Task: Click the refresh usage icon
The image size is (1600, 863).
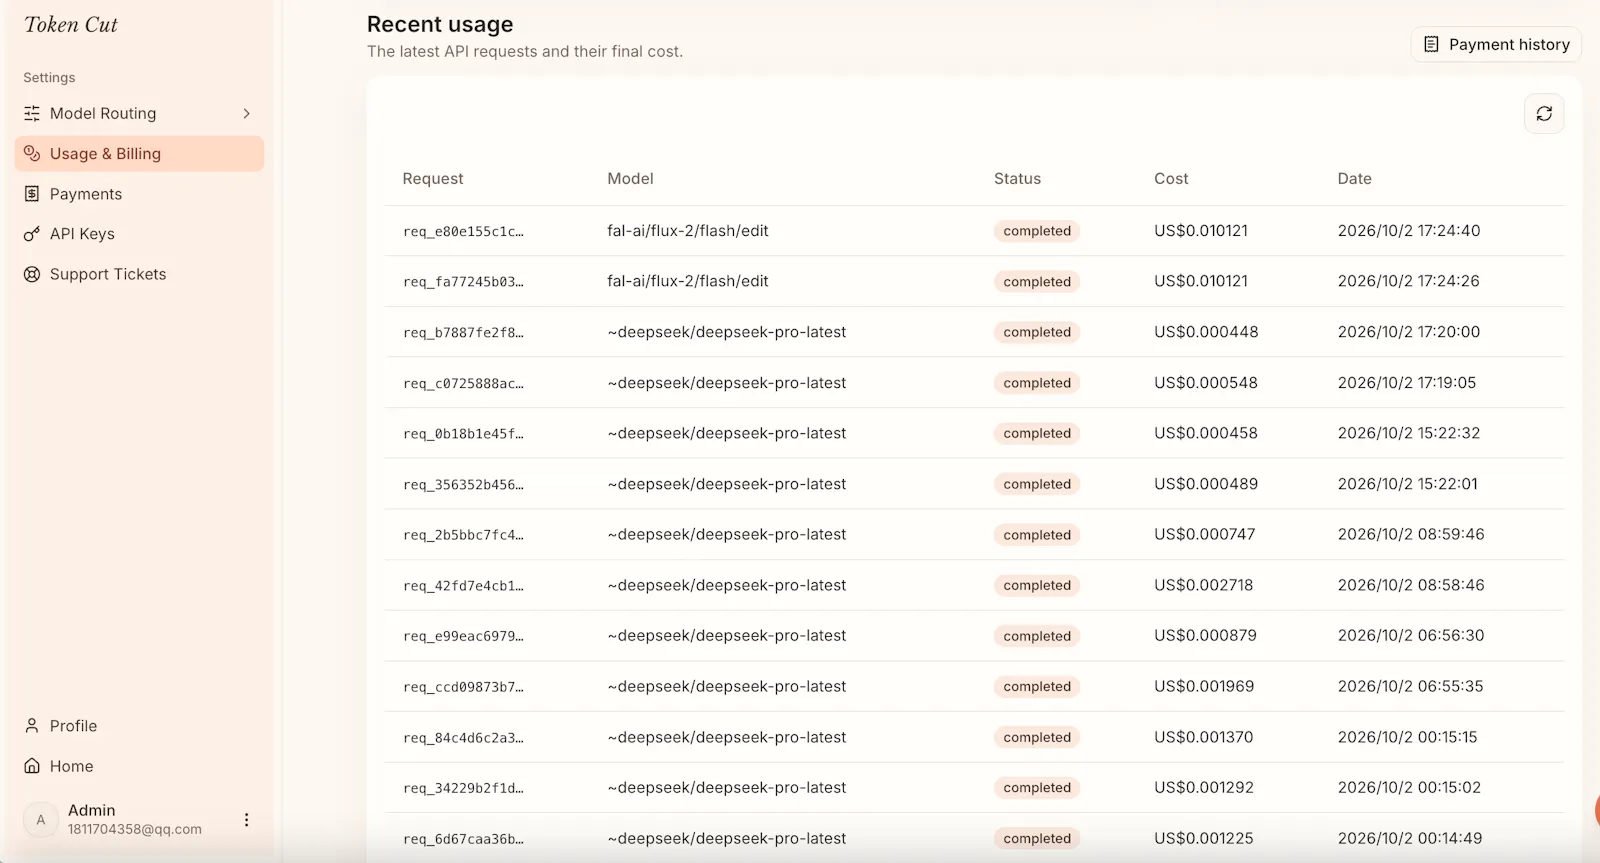Action: click(1544, 114)
